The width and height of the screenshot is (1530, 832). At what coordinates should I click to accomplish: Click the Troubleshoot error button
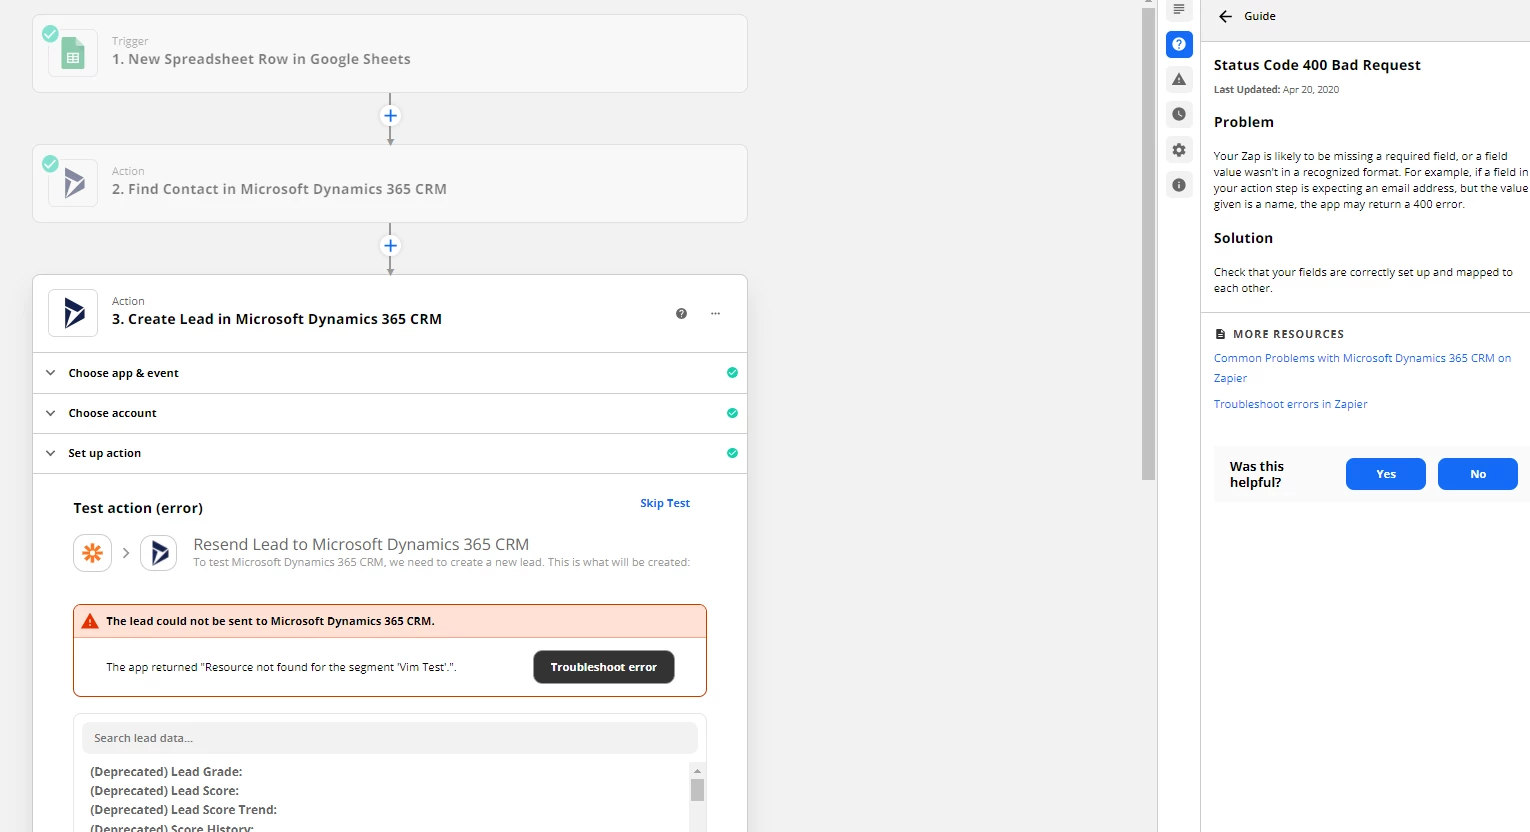603,667
